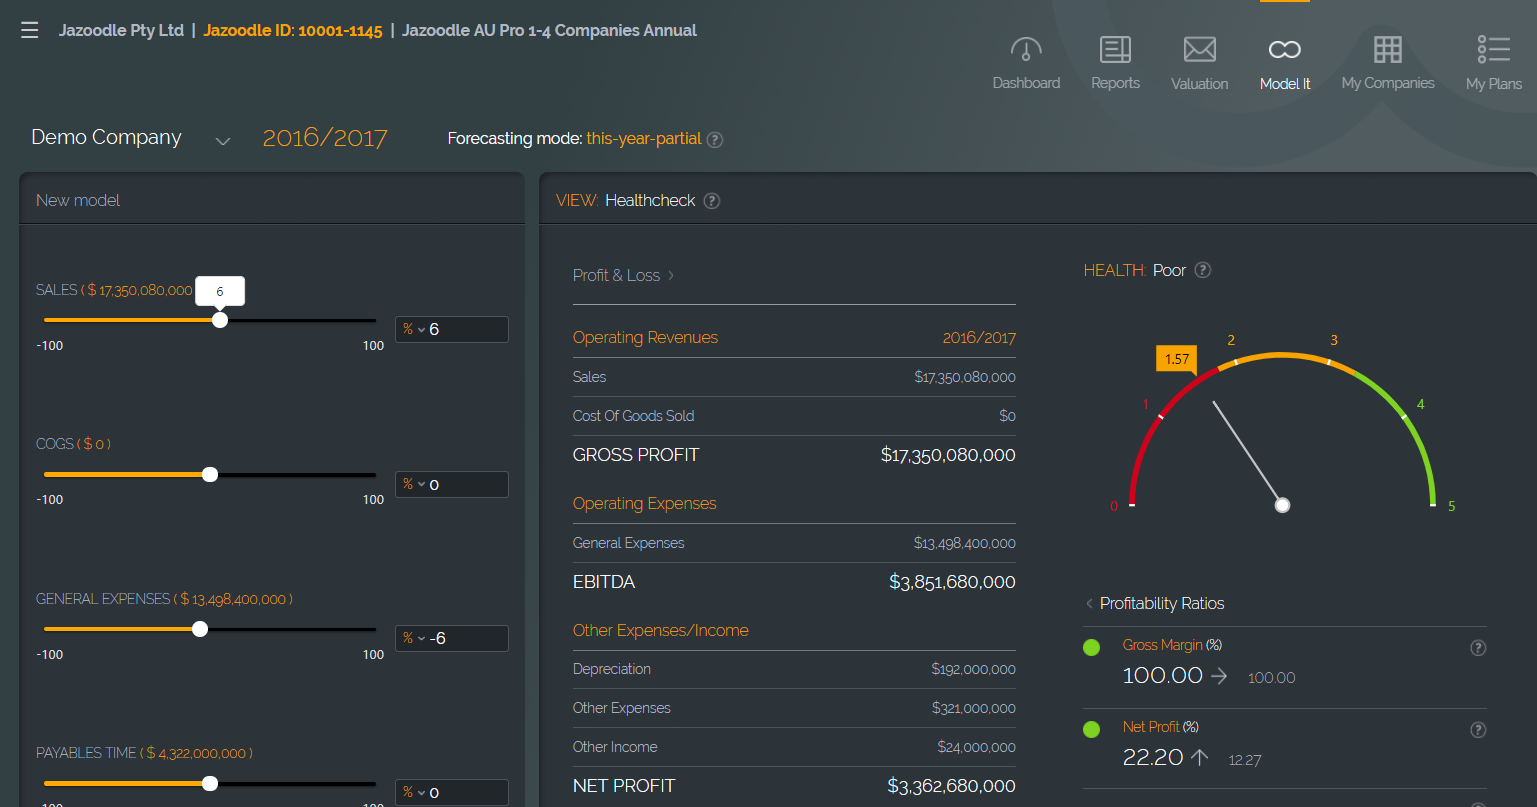Click the SALES slider tooltip showing 6

click(220, 292)
